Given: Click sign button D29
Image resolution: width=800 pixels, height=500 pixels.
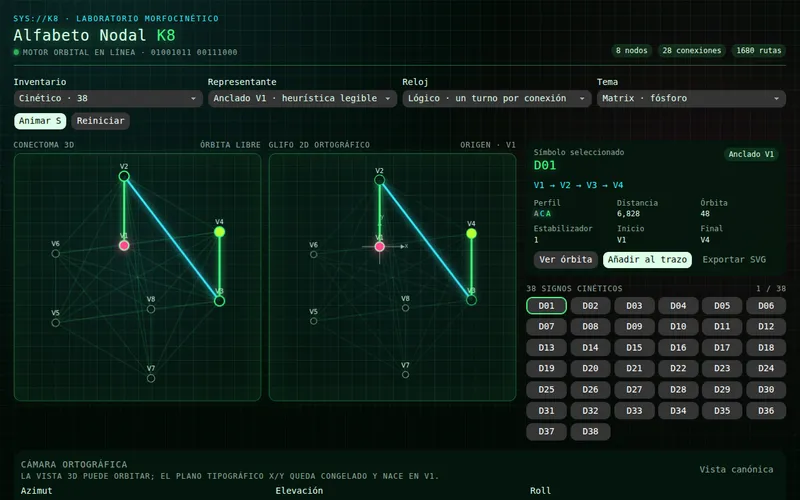Looking at the screenshot, I should click(x=722, y=389).
